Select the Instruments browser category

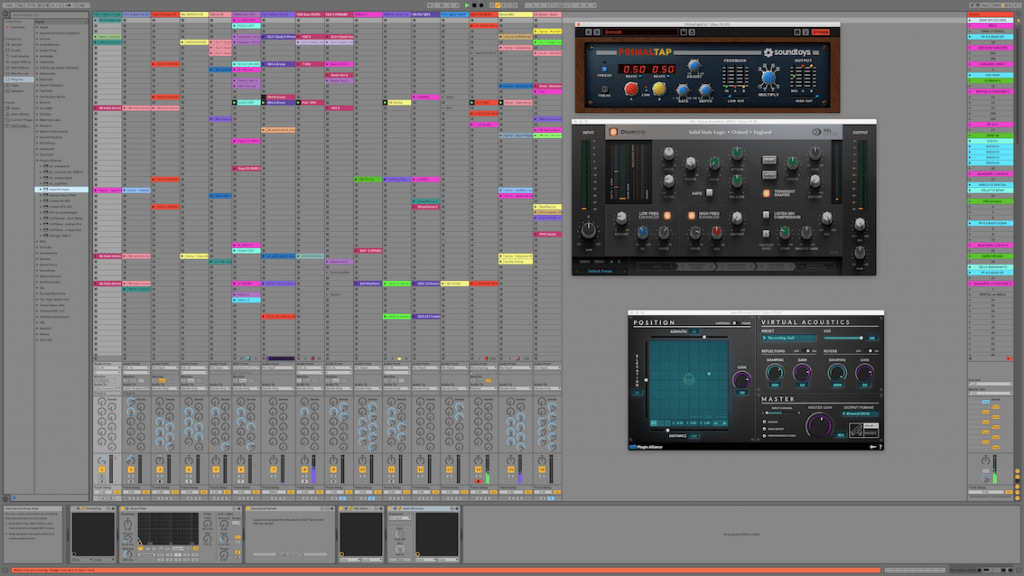[x=19, y=56]
